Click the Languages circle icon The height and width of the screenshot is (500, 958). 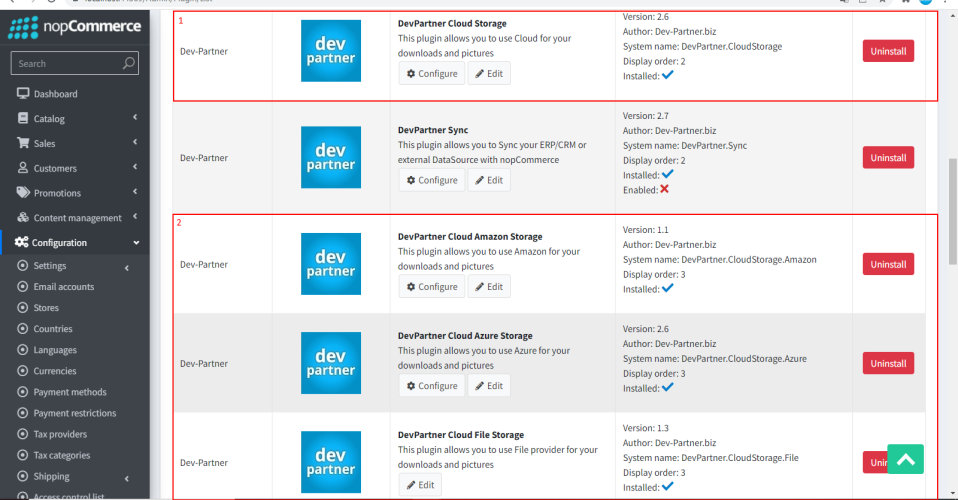[x=23, y=350]
